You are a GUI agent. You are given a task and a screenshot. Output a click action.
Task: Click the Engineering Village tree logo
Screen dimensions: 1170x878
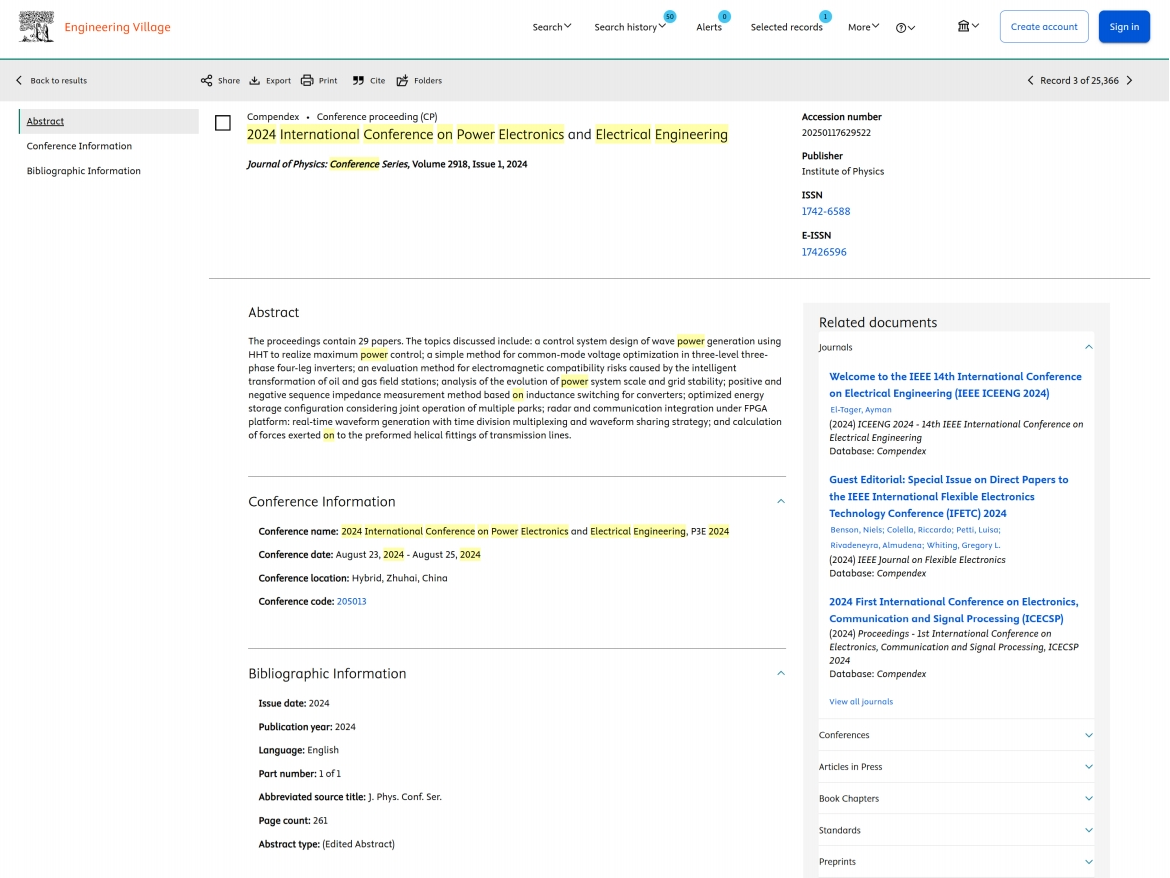37,27
